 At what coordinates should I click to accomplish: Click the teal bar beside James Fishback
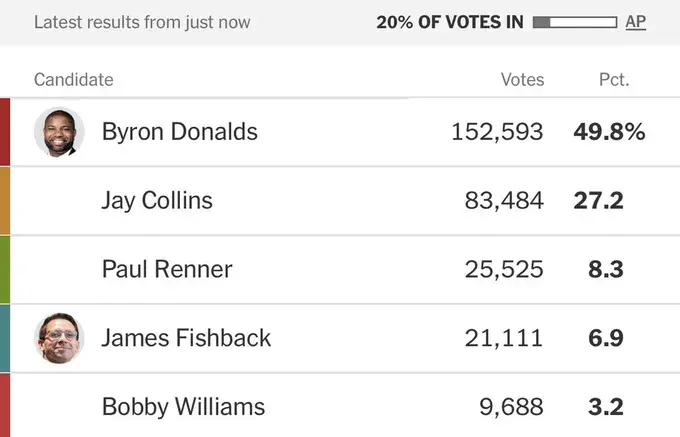[5, 338]
